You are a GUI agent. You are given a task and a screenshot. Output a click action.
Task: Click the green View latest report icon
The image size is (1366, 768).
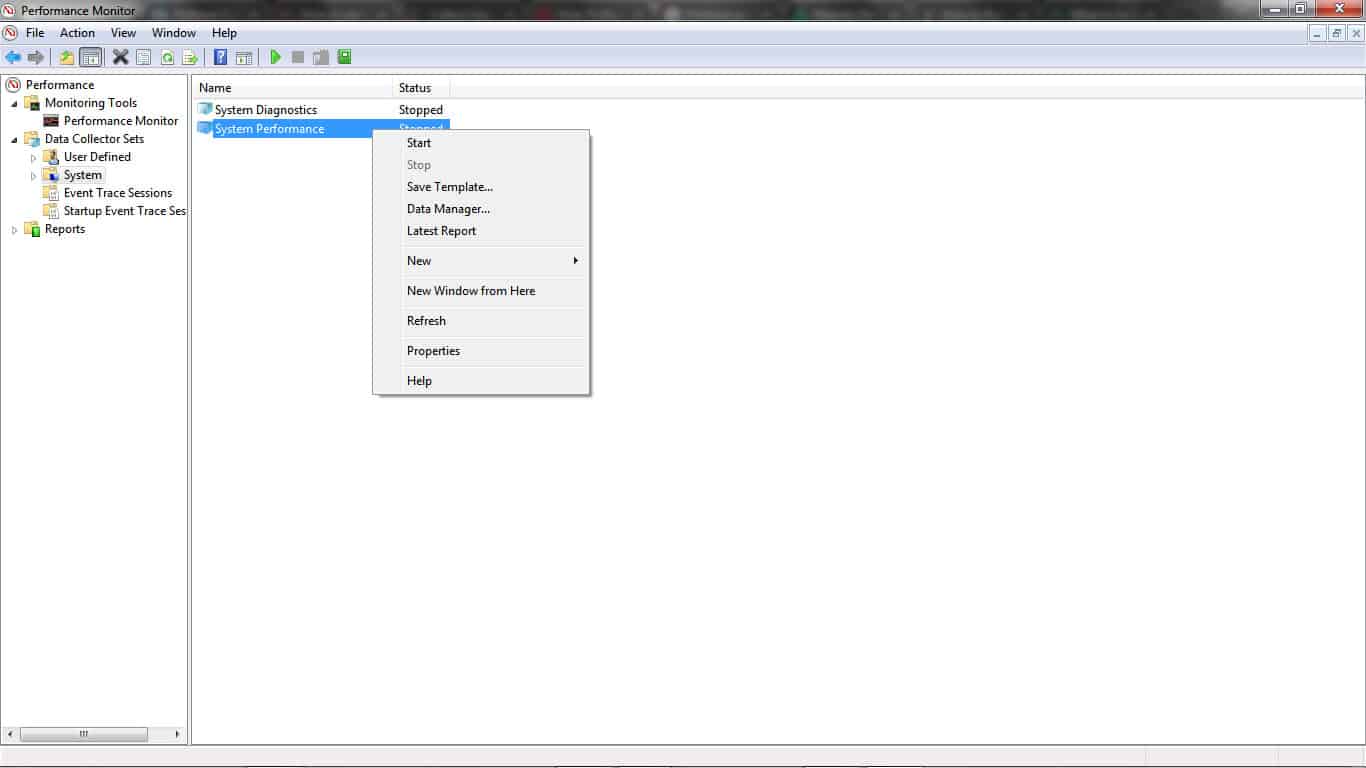tap(344, 57)
